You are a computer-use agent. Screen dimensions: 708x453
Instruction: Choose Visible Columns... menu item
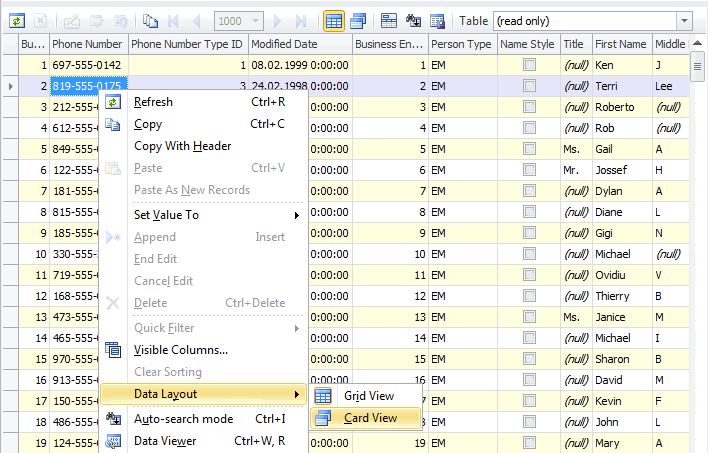pyautogui.click(x=203, y=350)
